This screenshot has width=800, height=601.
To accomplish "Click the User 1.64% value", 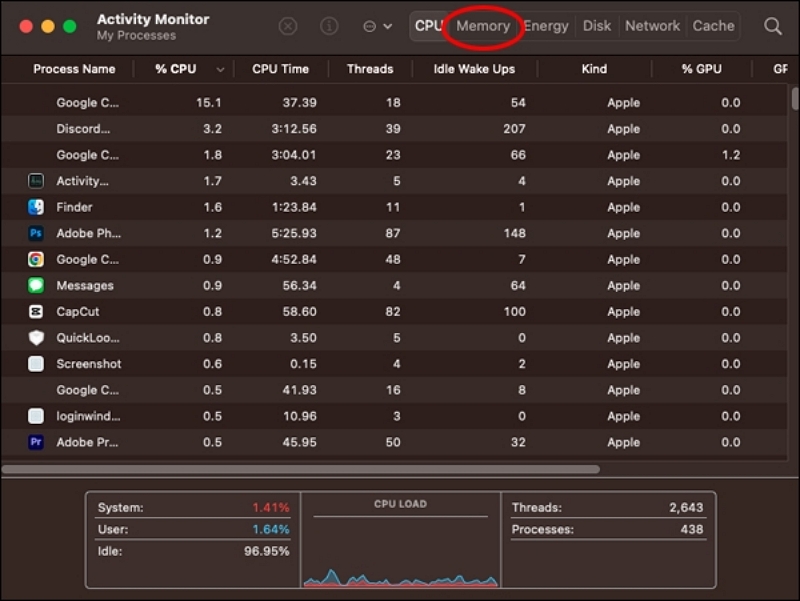I will (x=271, y=530).
